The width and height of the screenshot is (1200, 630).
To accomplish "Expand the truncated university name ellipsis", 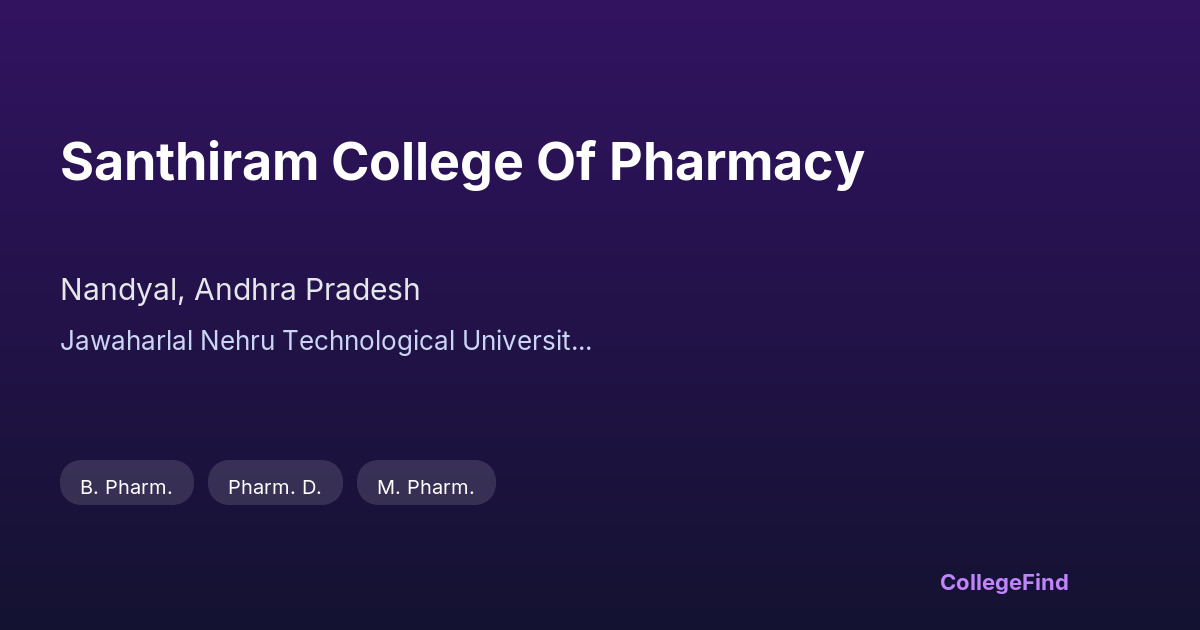I will coord(581,341).
